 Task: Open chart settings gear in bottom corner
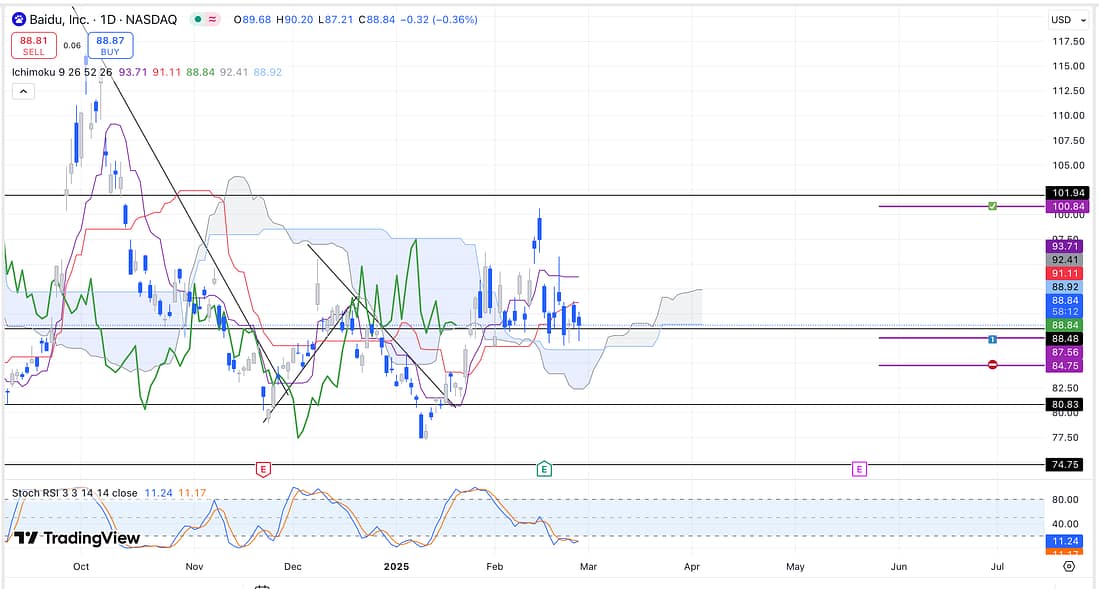pyautogui.click(x=1069, y=566)
